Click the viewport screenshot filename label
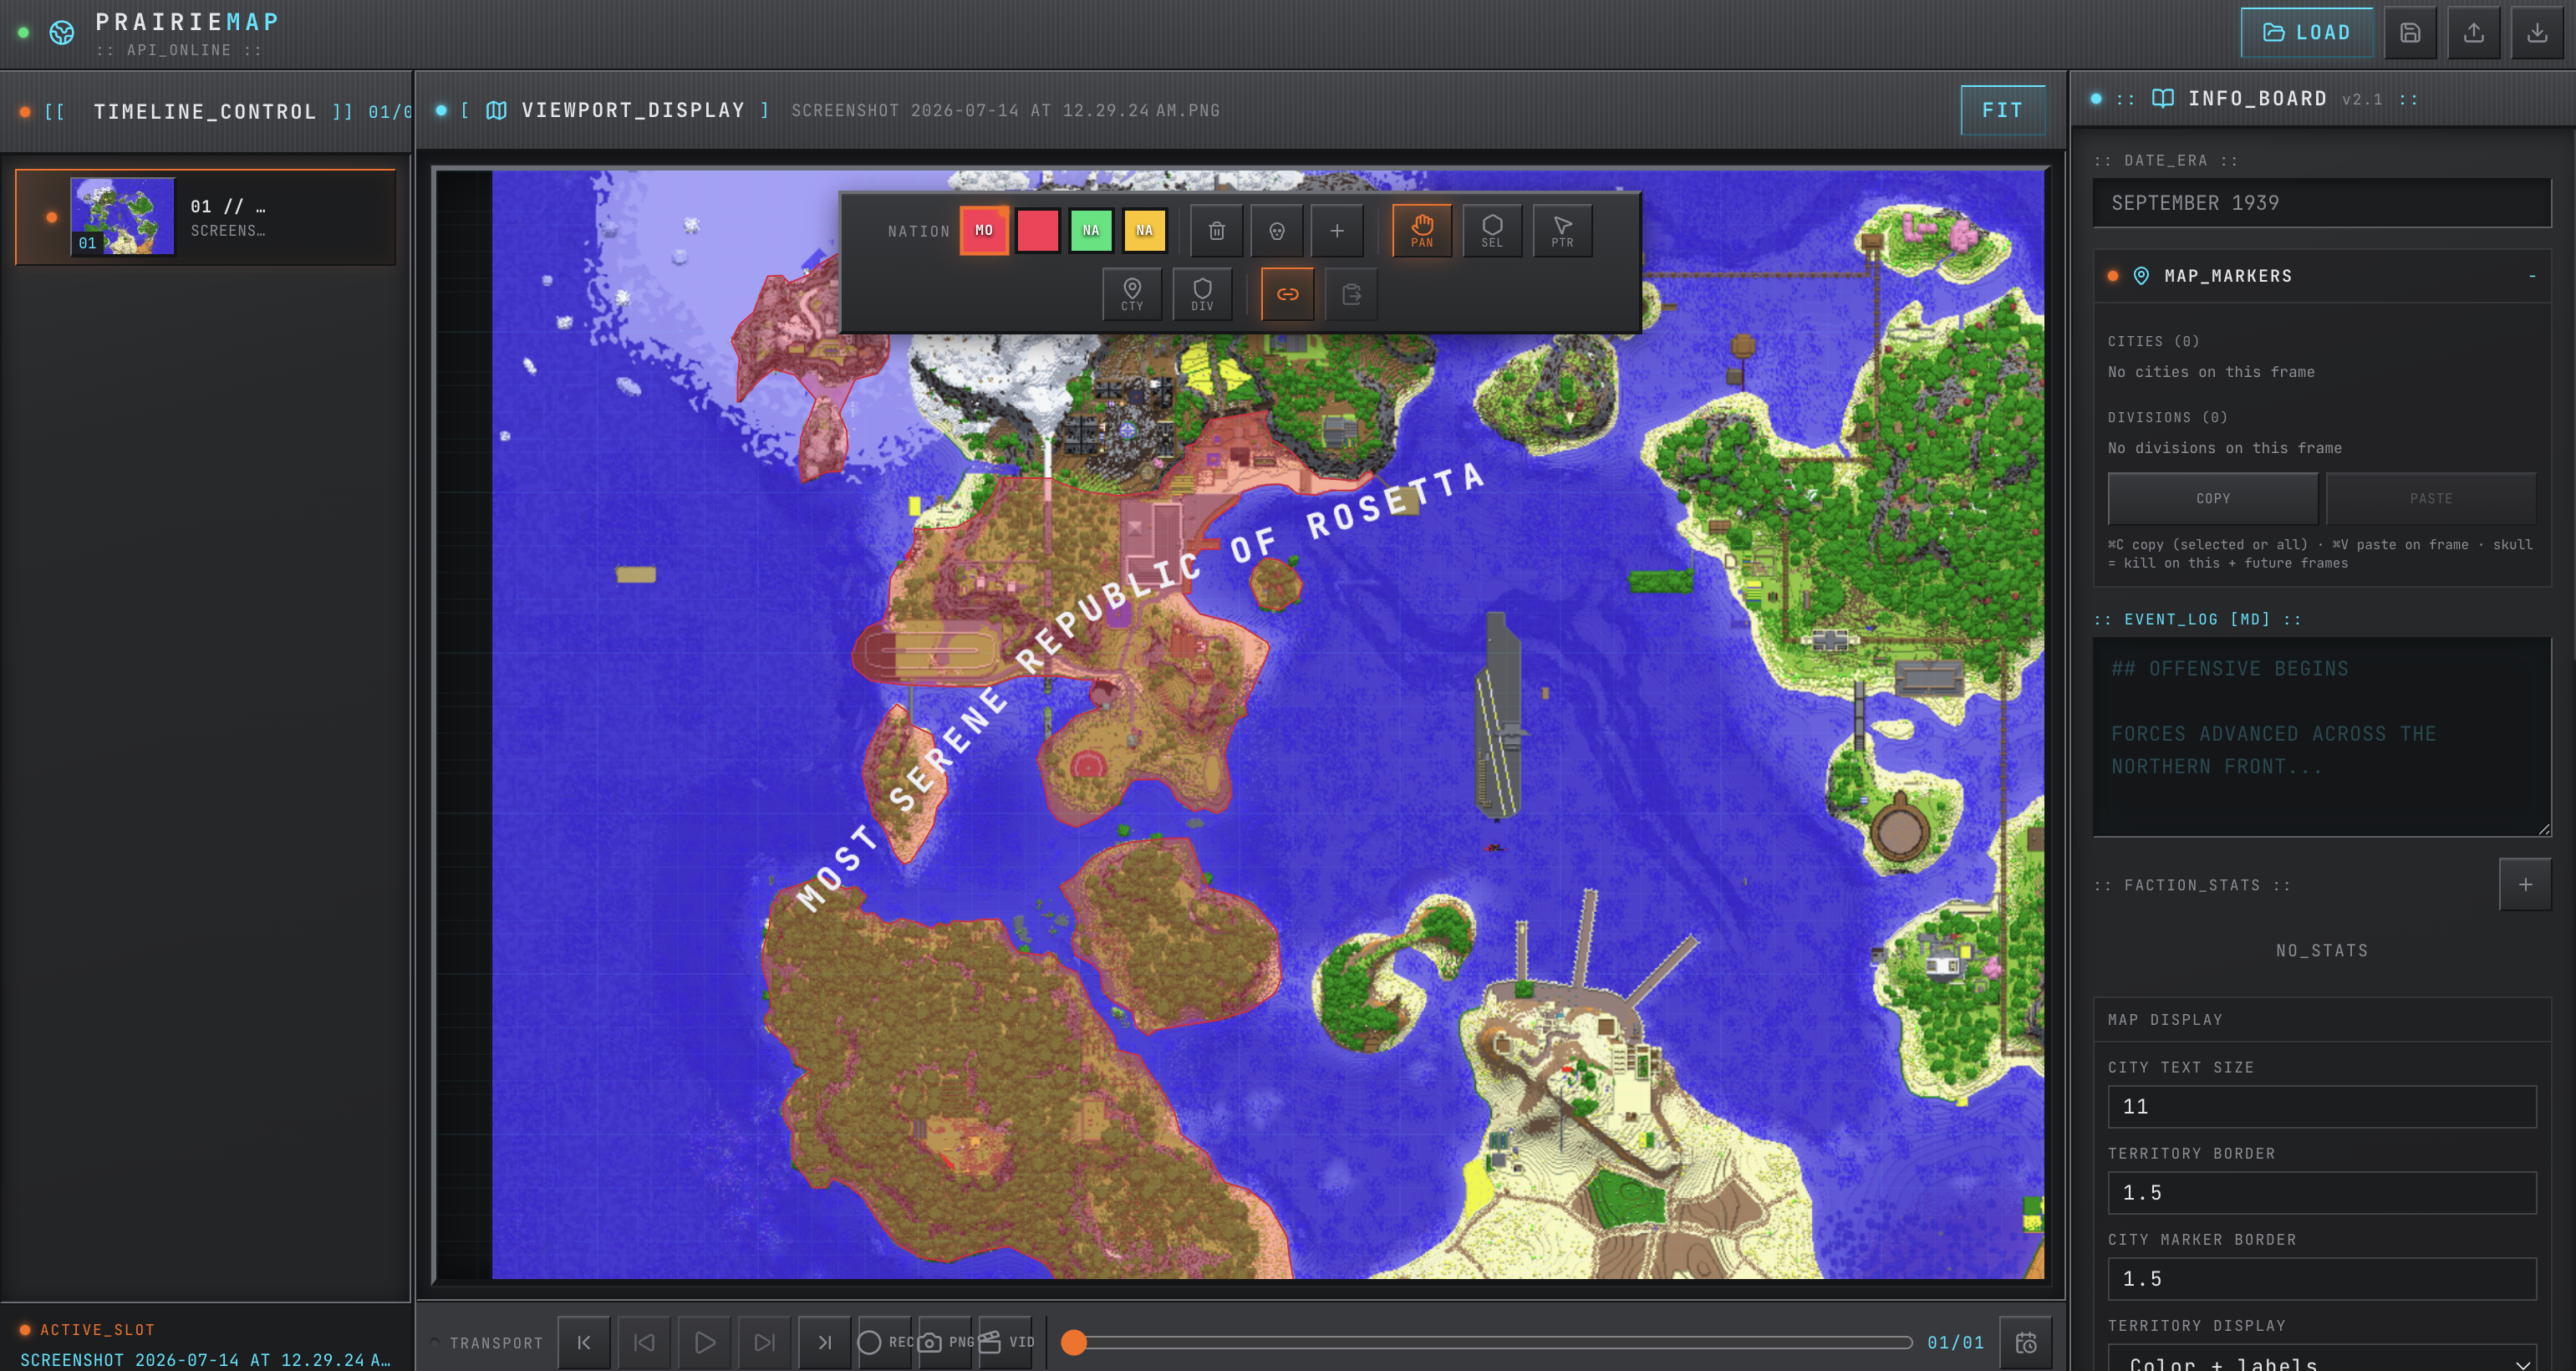 tap(1005, 110)
